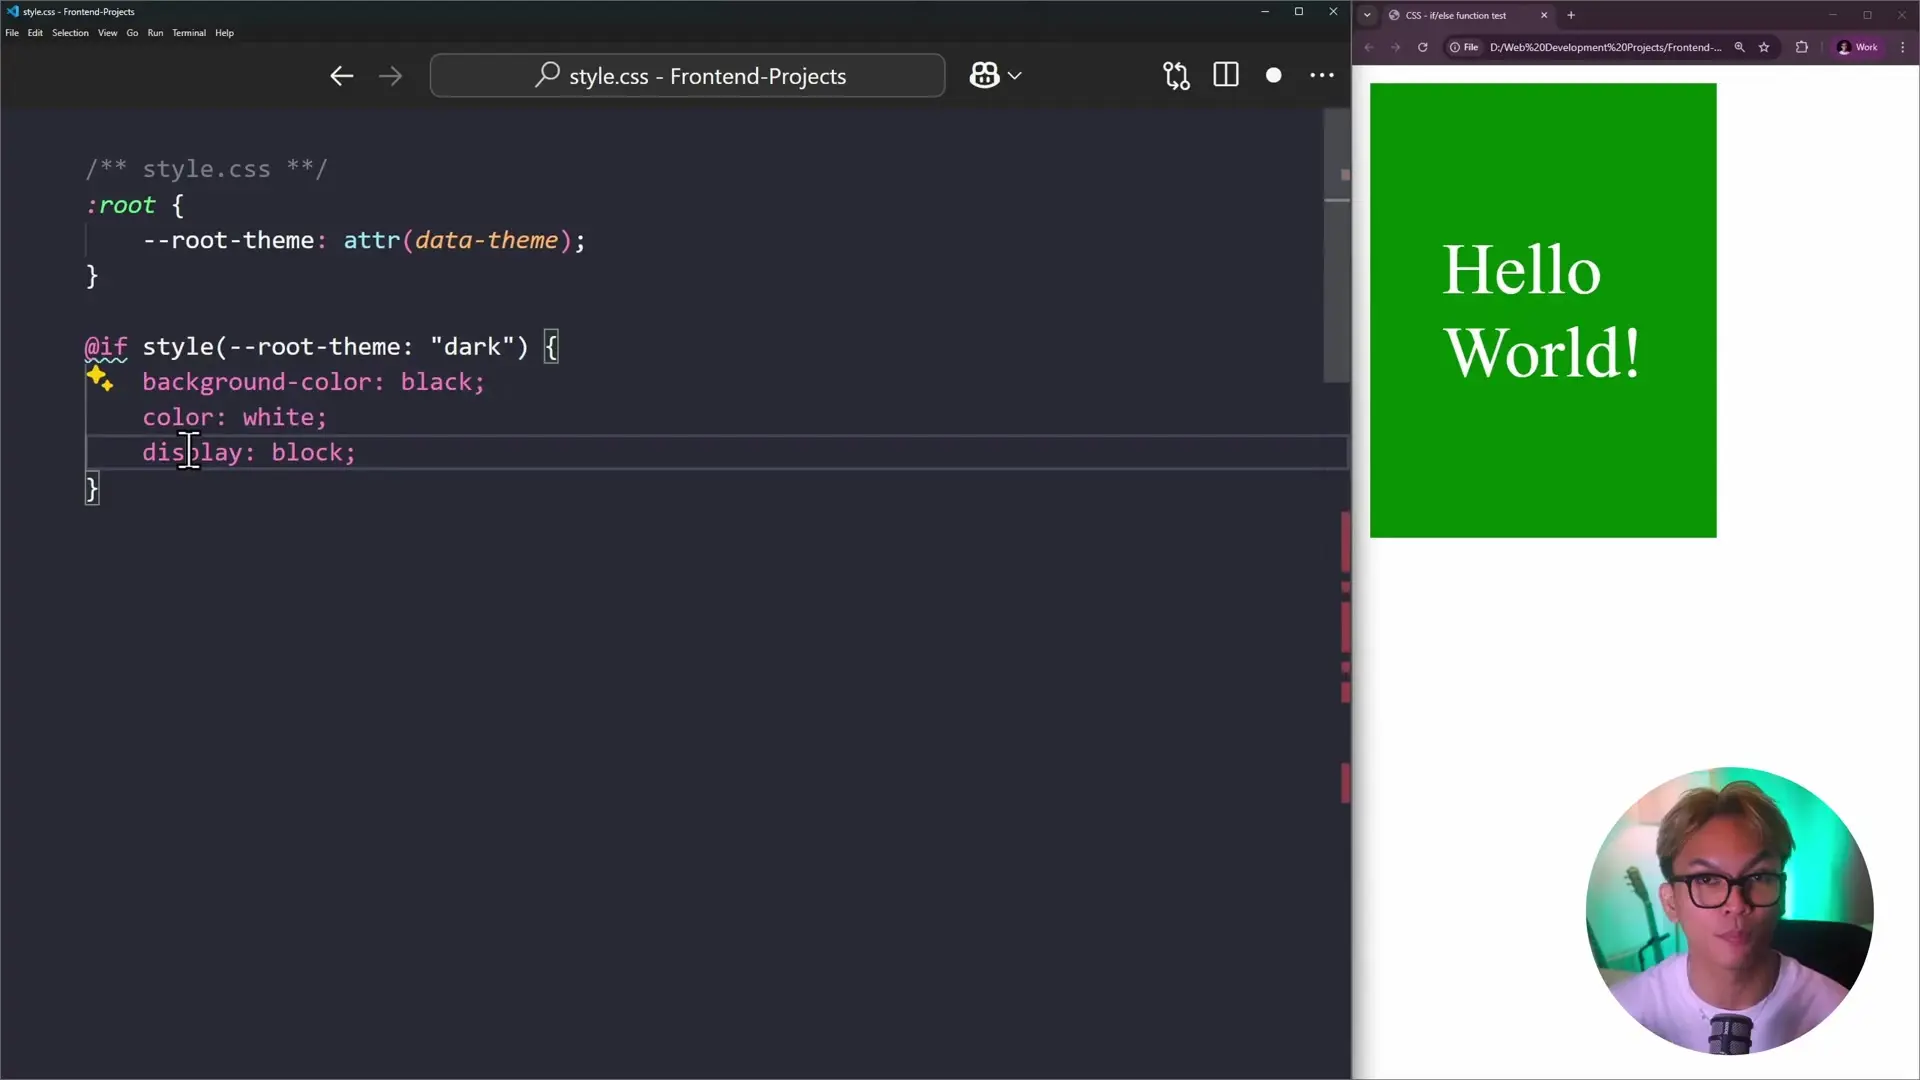This screenshot has width=1920, height=1080.
Task: Go back in VS Code editor history
Action: (x=342, y=76)
